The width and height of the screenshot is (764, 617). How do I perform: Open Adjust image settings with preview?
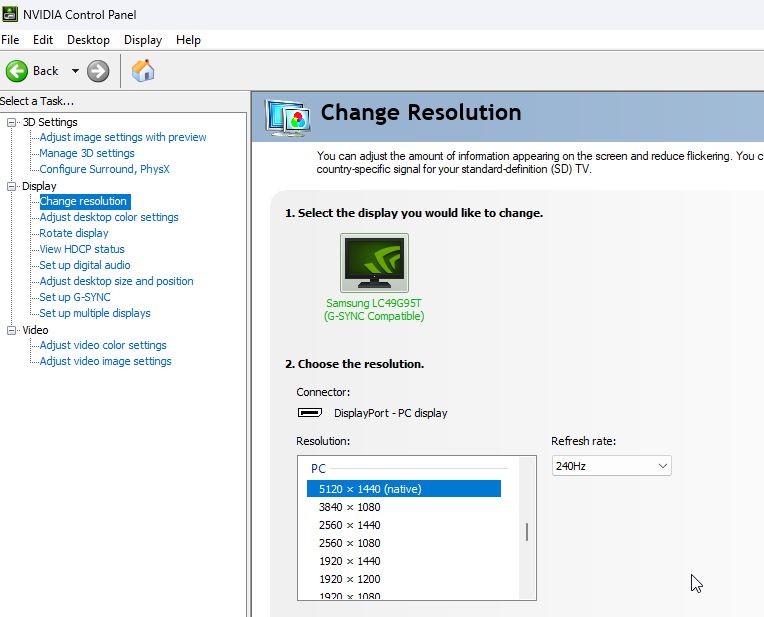click(x=123, y=137)
